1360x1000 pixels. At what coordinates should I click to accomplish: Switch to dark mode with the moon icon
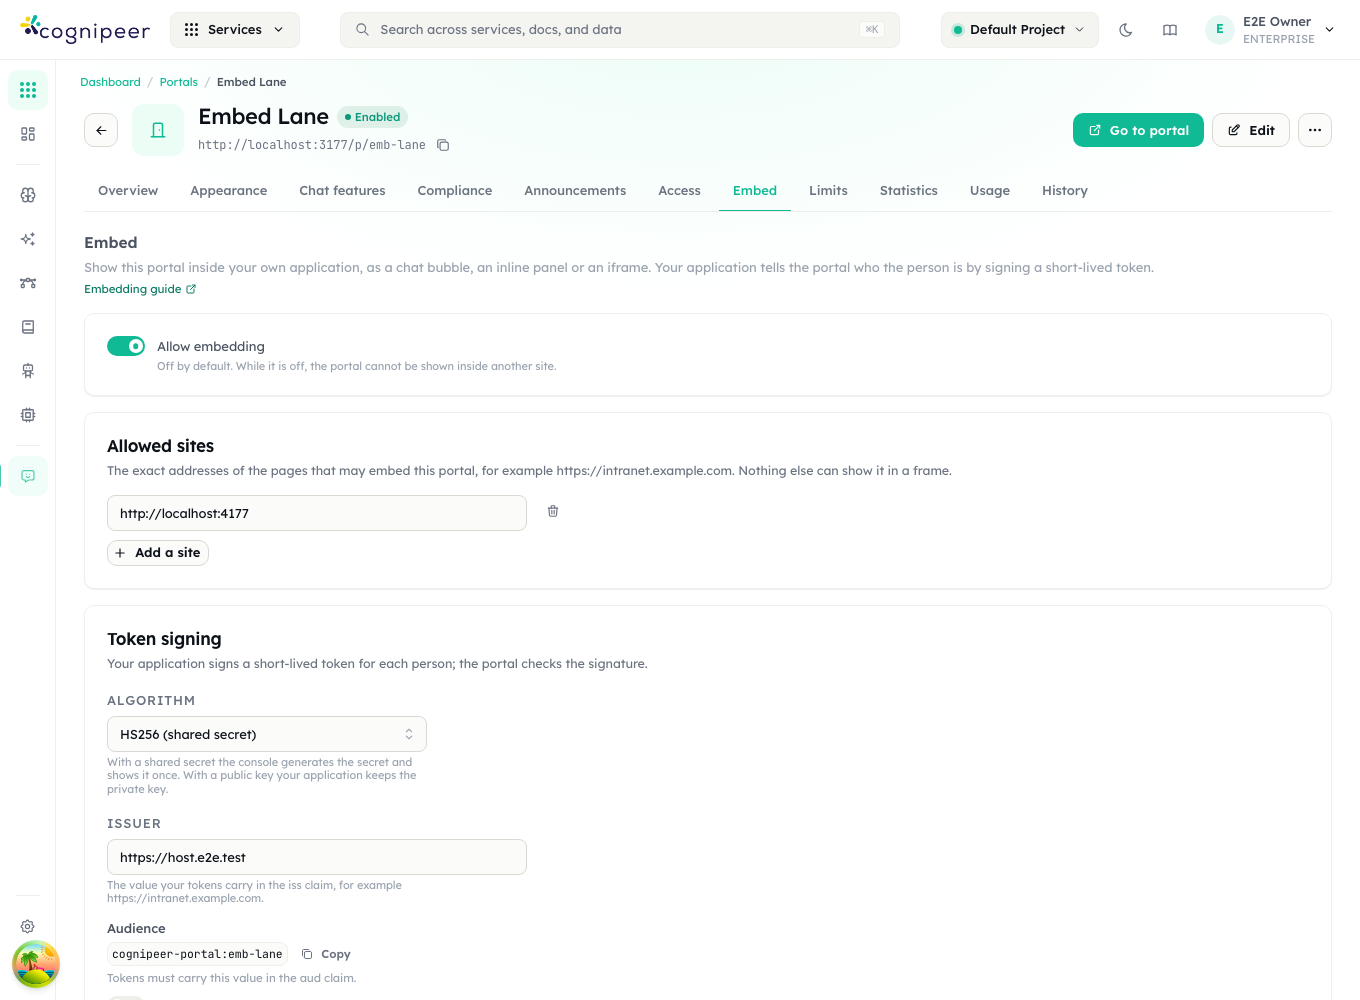(x=1126, y=30)
